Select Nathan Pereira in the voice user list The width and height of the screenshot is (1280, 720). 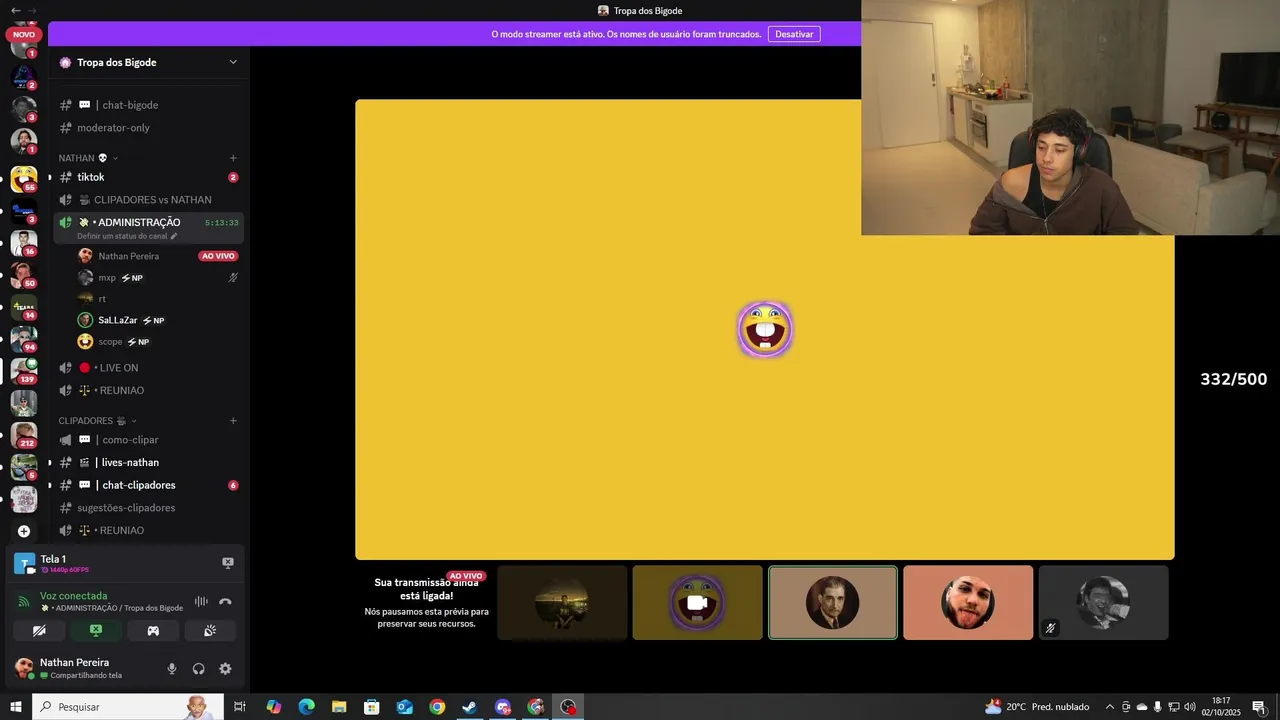coord(128,256)
